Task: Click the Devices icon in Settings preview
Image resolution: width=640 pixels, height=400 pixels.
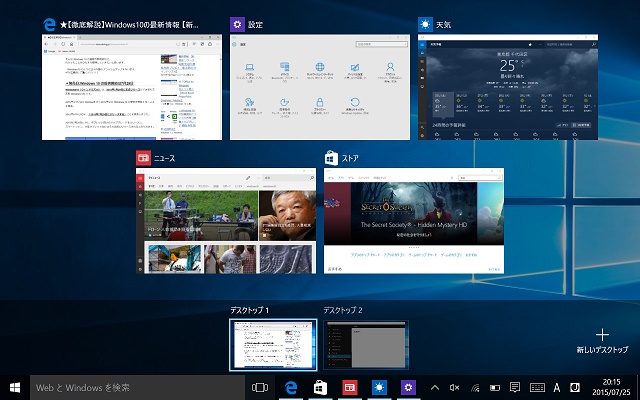Action: [x=284, y=67]
